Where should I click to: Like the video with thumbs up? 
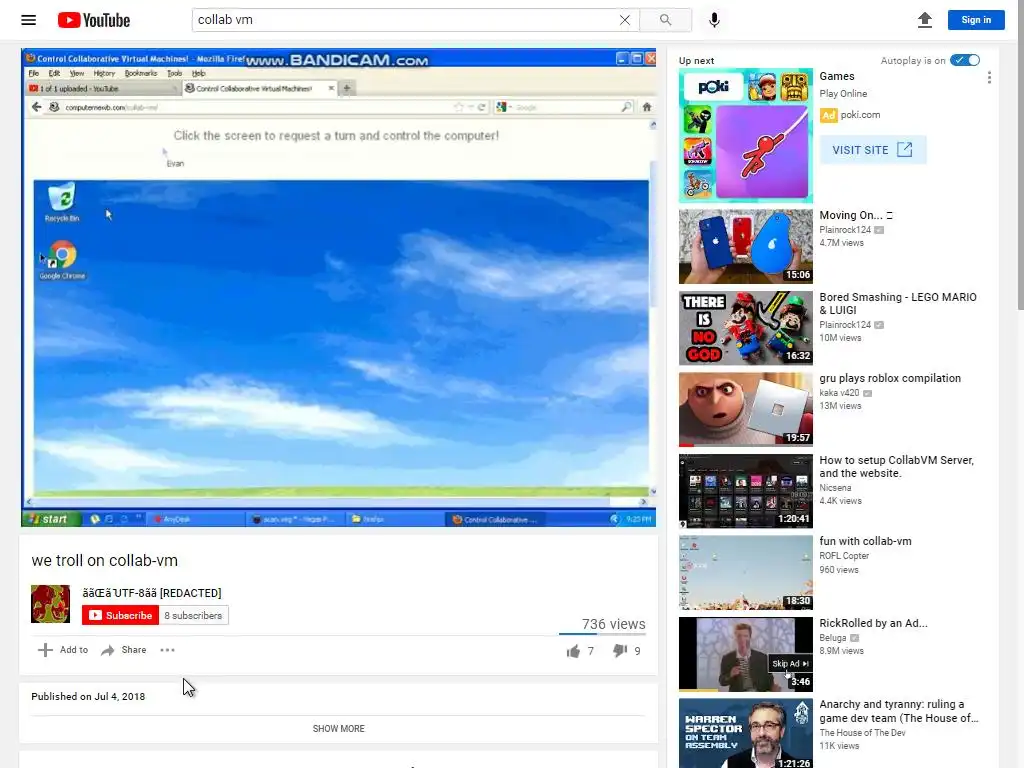point(573,651)
